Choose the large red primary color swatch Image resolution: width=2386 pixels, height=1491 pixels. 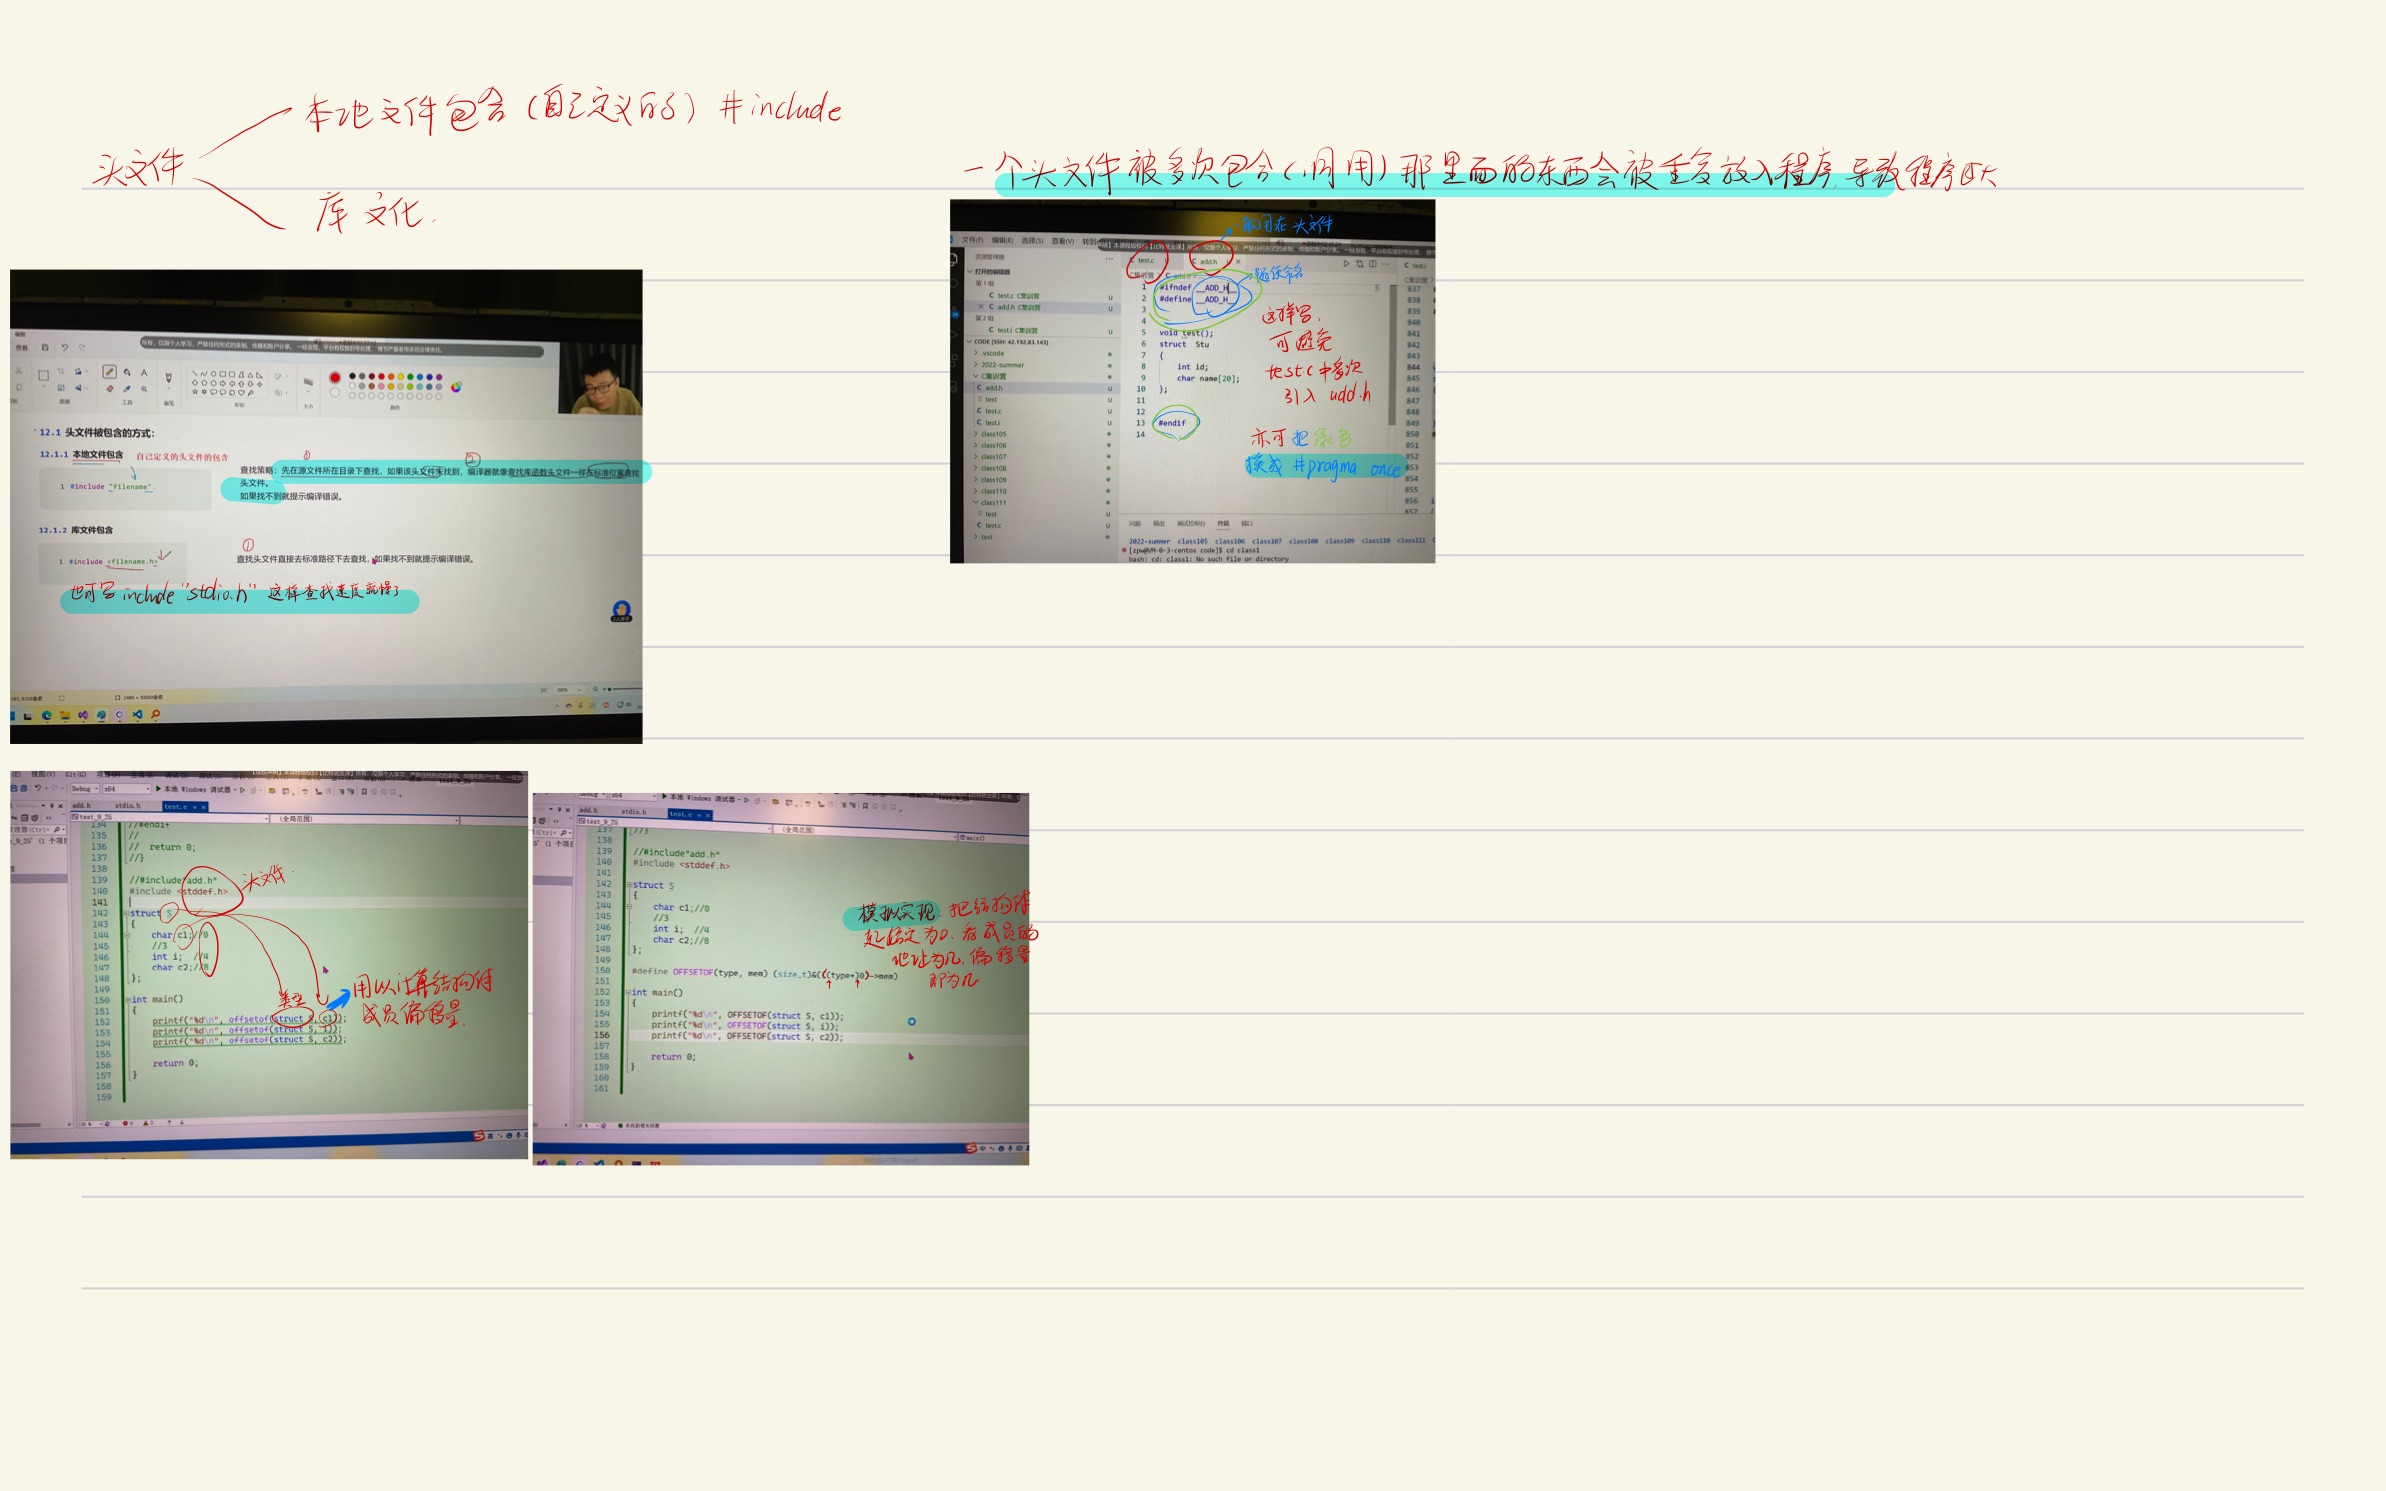pos(335,377)
